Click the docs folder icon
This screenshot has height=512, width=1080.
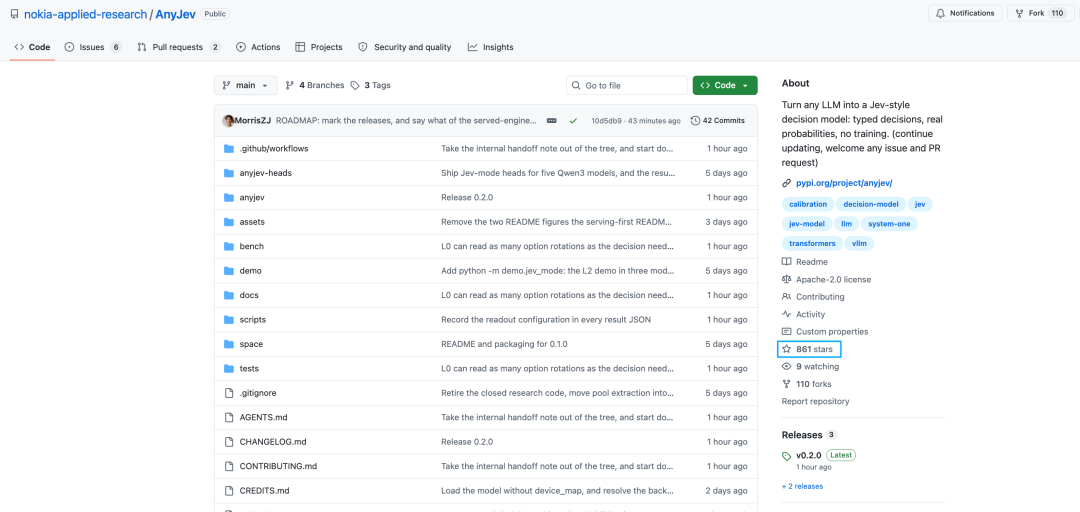click(229, 295)
